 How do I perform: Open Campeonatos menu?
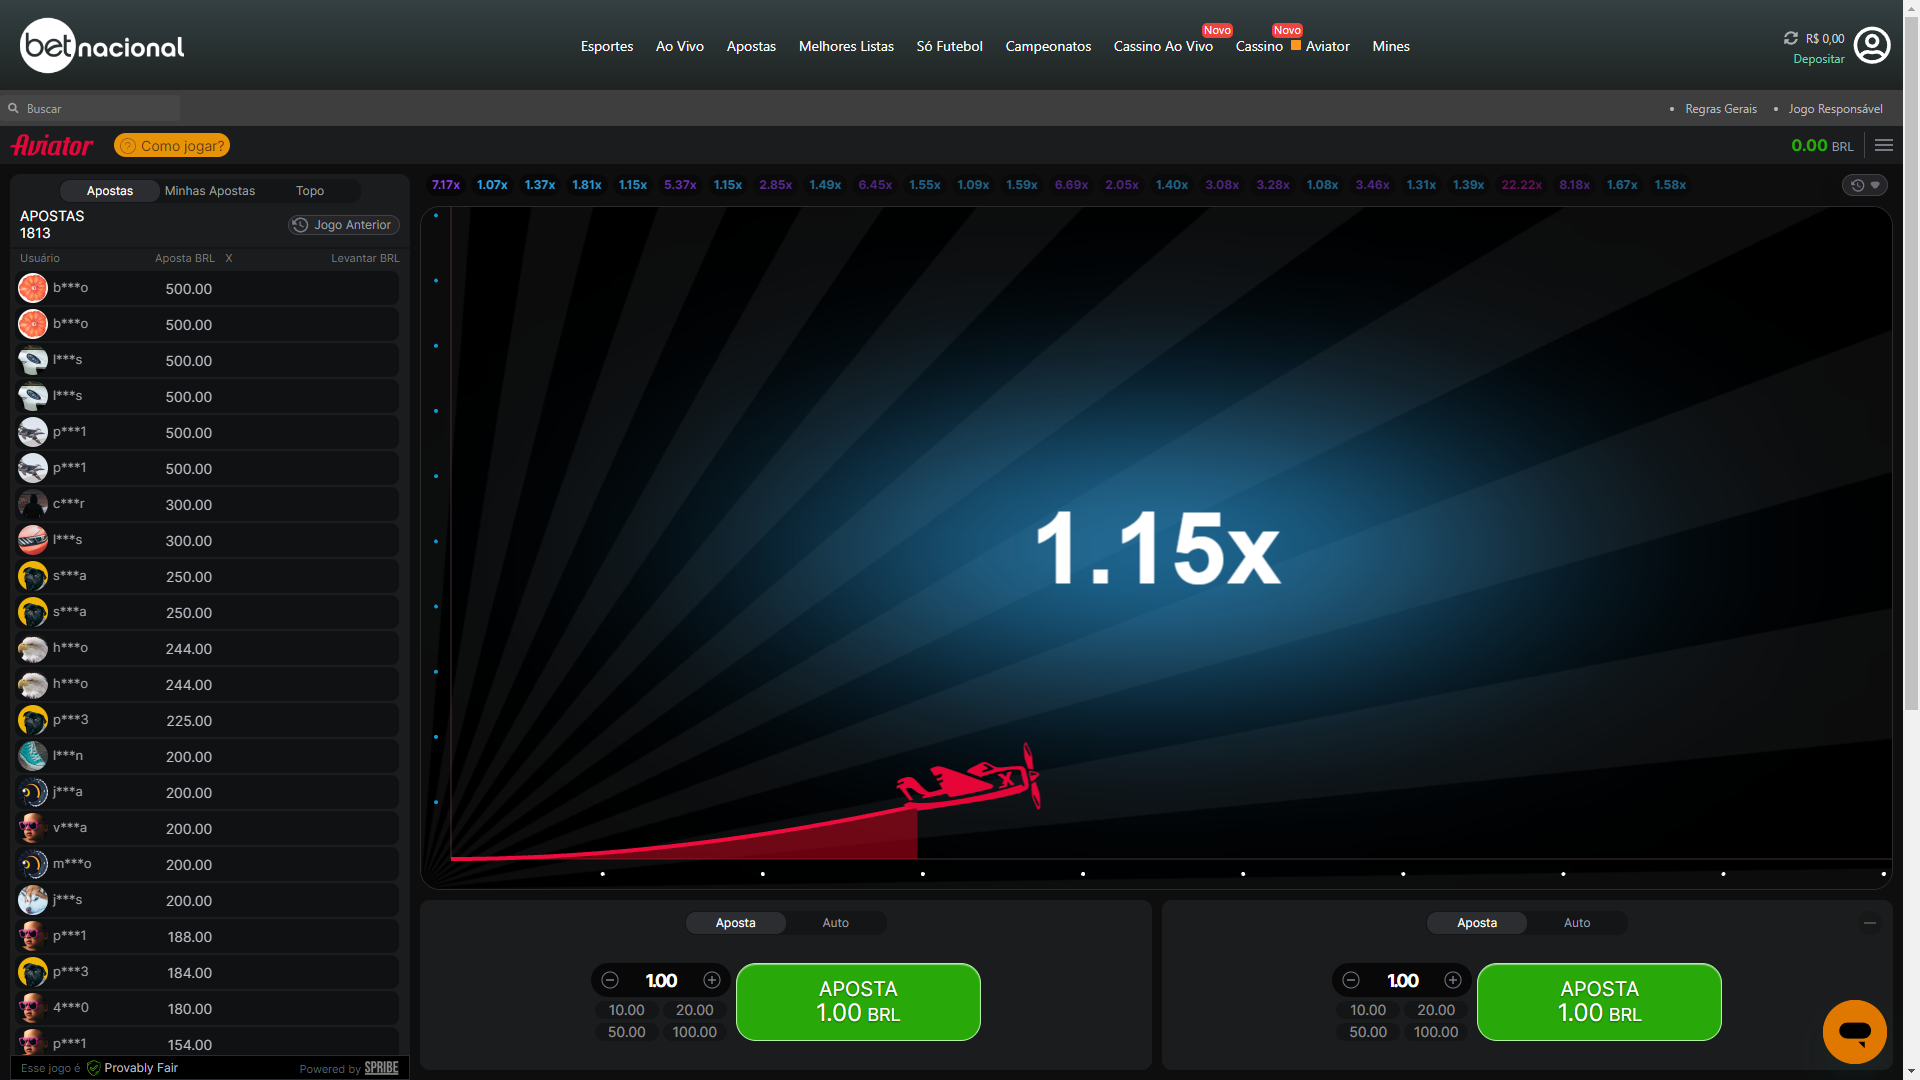pos(1048,47)
